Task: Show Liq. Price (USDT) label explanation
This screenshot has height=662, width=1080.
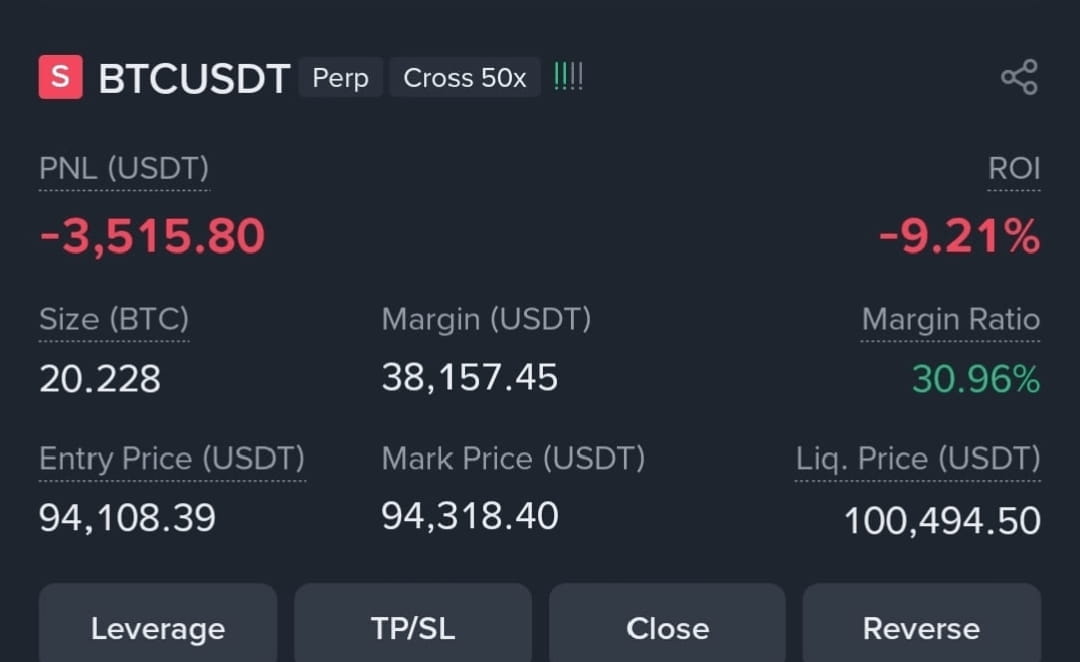Action: [918, 459]
